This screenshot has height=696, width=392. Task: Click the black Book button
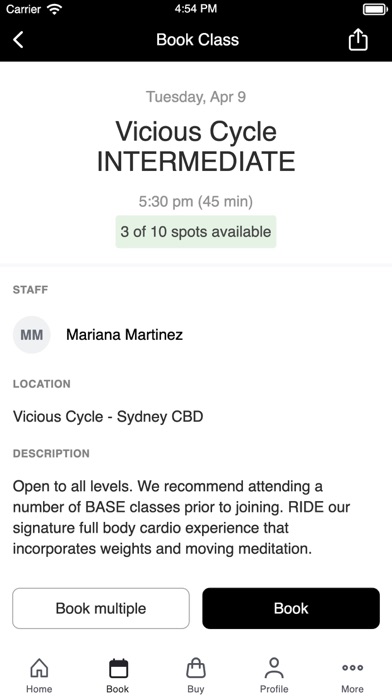pyautogui.click(x=291, y=608)
